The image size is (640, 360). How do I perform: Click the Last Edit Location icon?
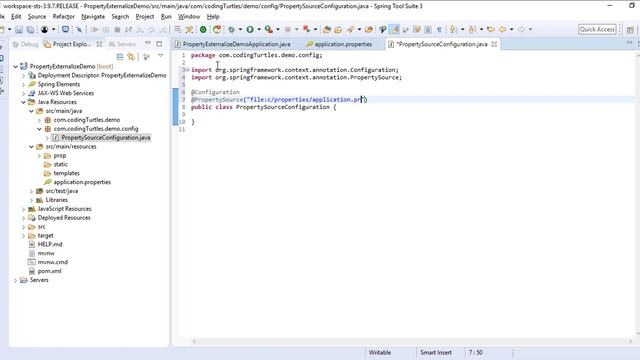pos(491,29)
